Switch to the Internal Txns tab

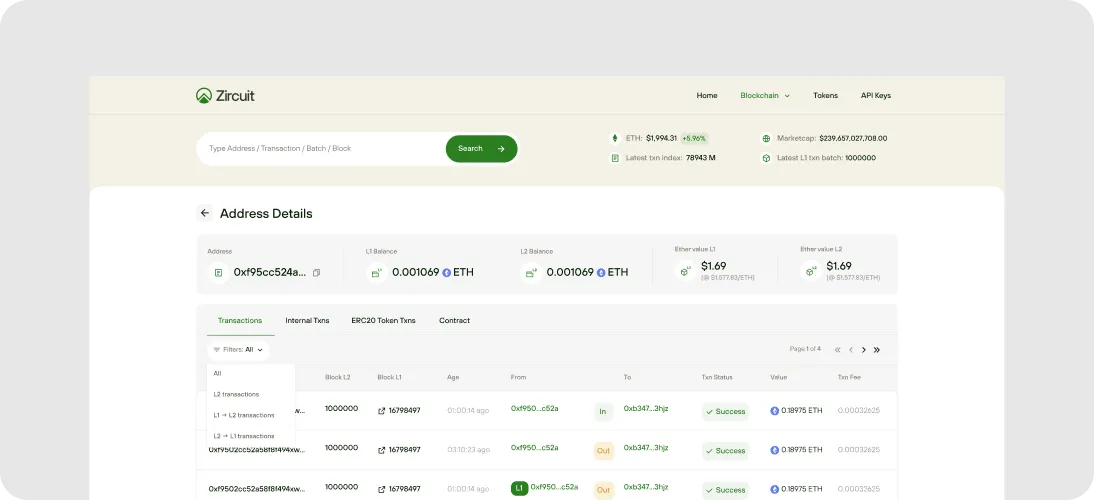coord(307,321)
